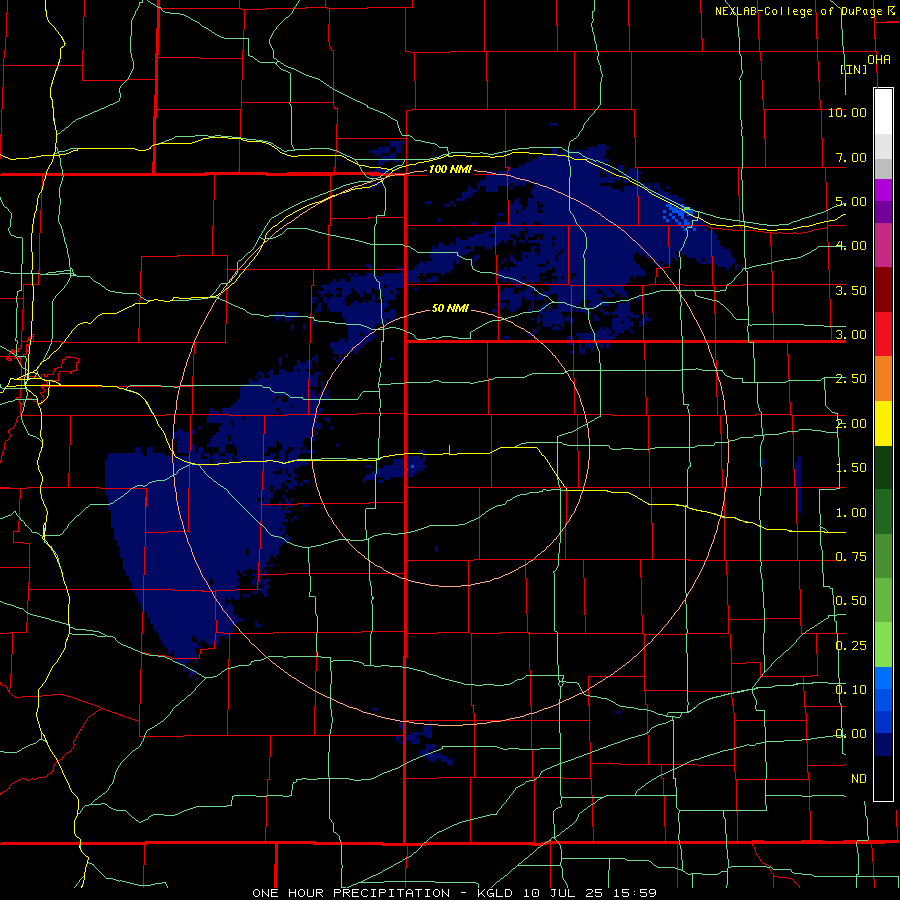Viewport: 900px width, 900px height.
Task: Click the 1.50 legend value
Action: [851, 468]
